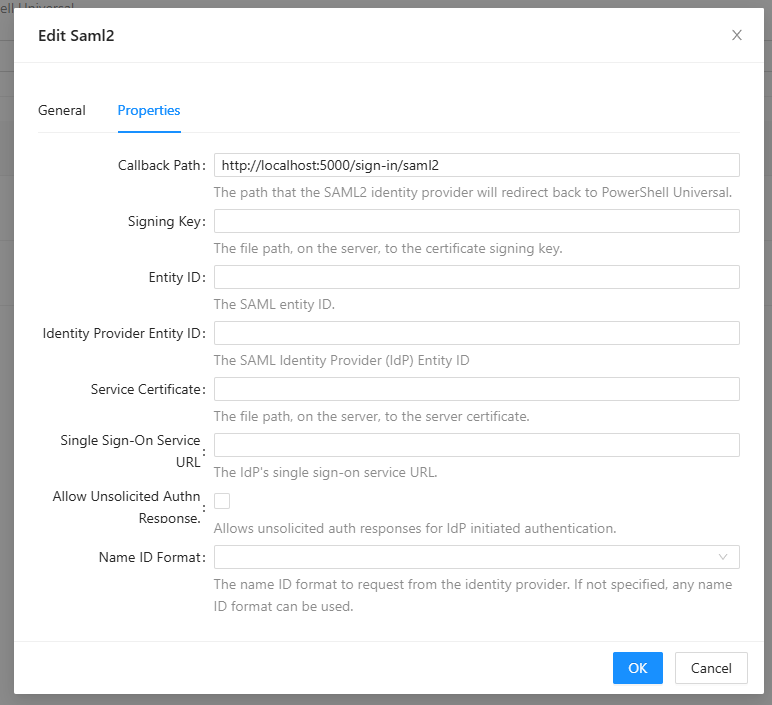Focus the Single Sign-On Service URL field
Screen dimensions: 772x705
pyautogui.click(x=476, y=445)
